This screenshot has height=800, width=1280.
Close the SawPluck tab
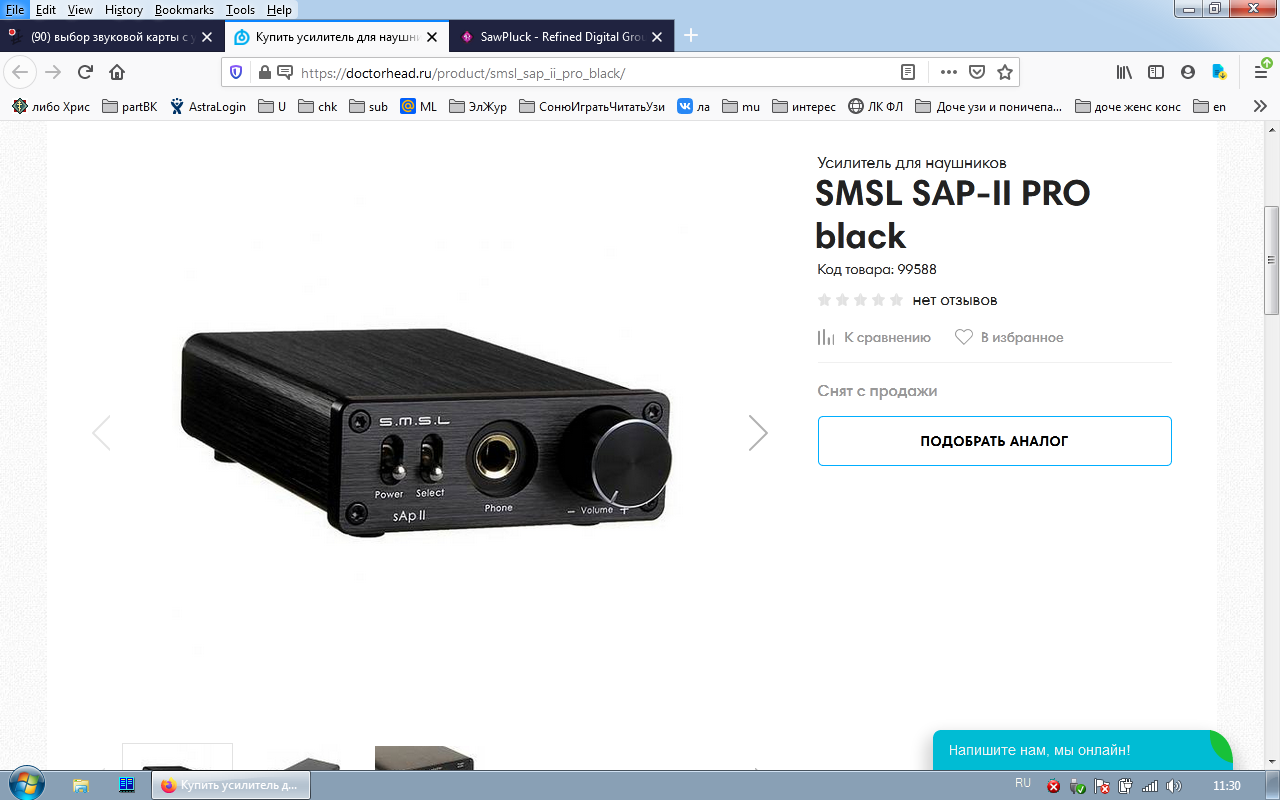657,37
